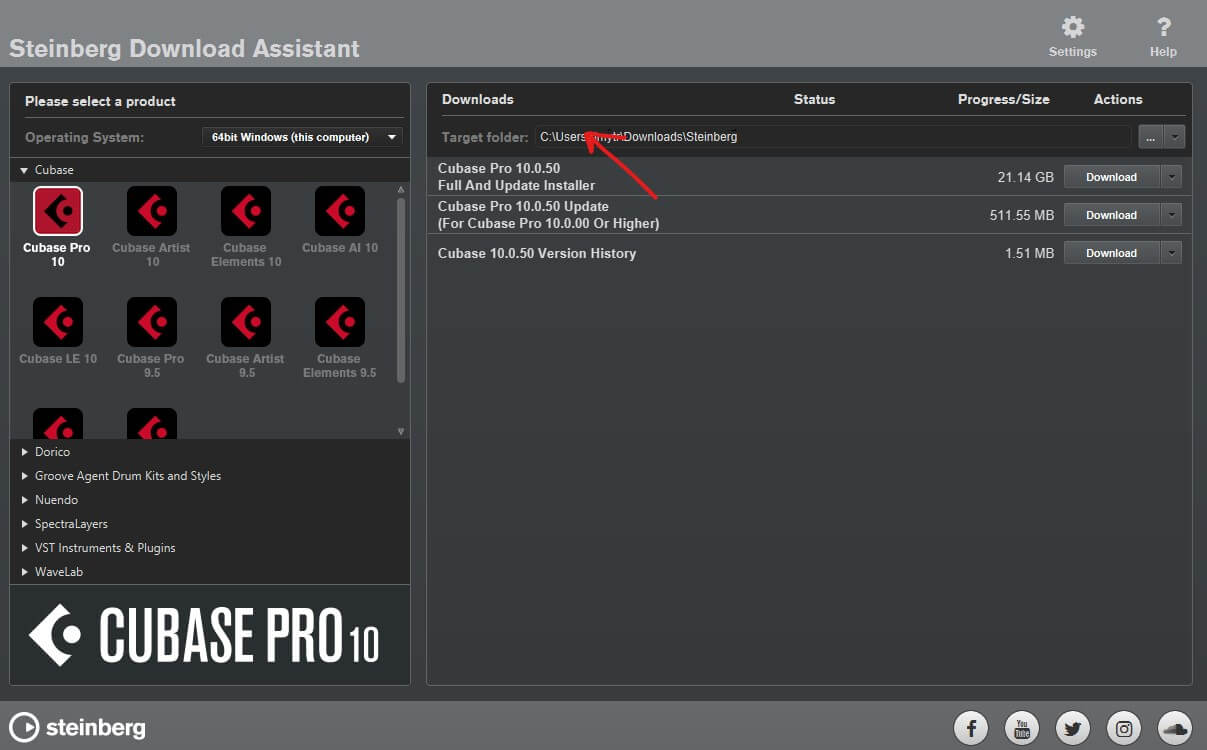This screenshot has width=1207, height=750.
Task: Click the Target folder path field
Action: click(x=833, y=137)
